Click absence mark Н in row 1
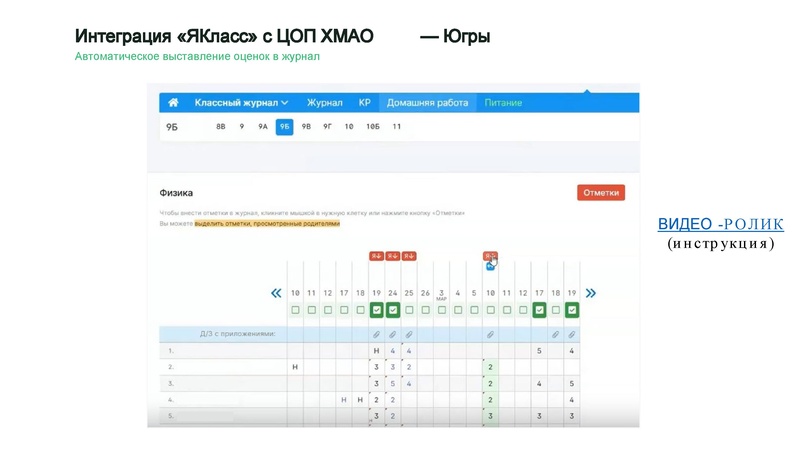The image size is (800, 450). [377, 351]
